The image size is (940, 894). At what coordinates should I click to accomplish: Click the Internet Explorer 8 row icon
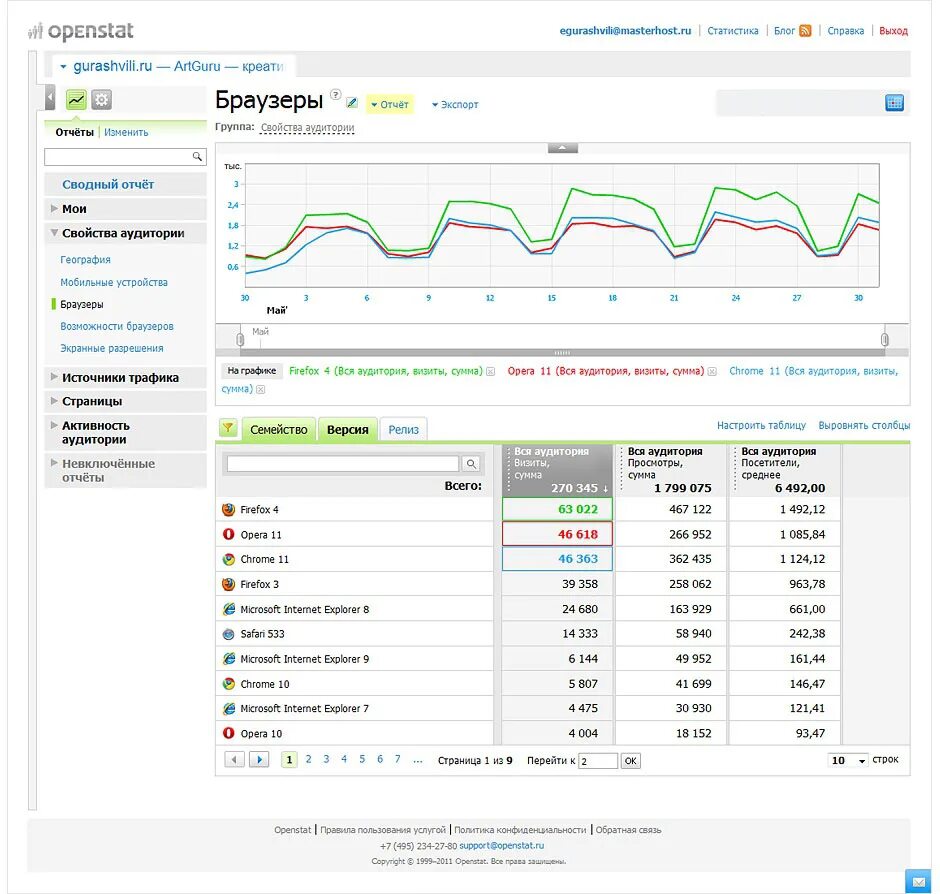(x=228, y=609)
